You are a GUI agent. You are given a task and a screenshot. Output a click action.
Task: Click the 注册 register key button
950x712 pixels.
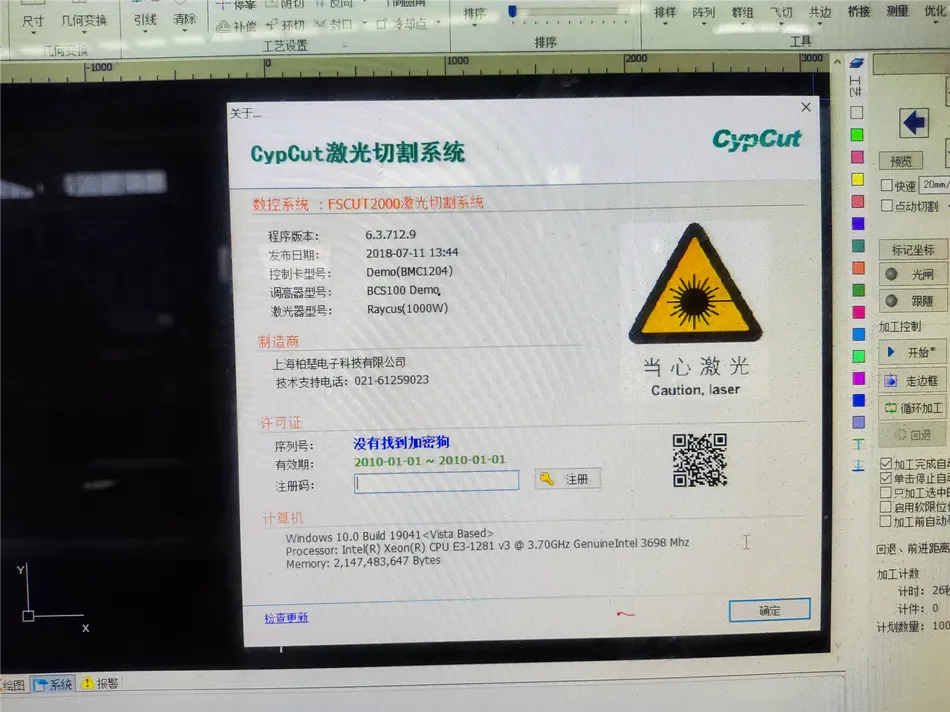pos(568,479)
